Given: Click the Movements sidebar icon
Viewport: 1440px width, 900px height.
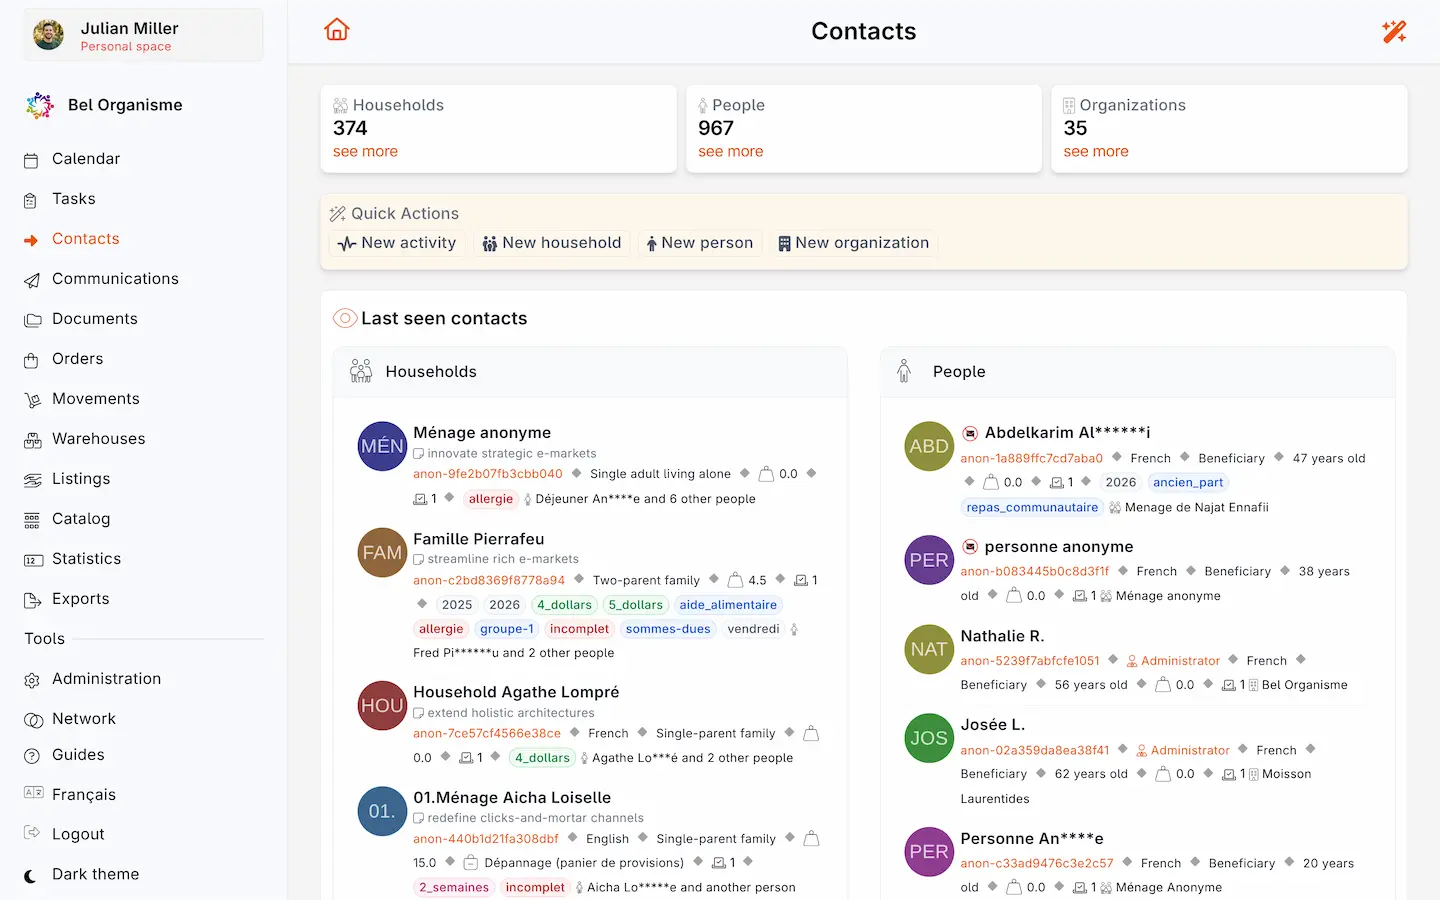Looking at the screenshot, I should [33, 400].
